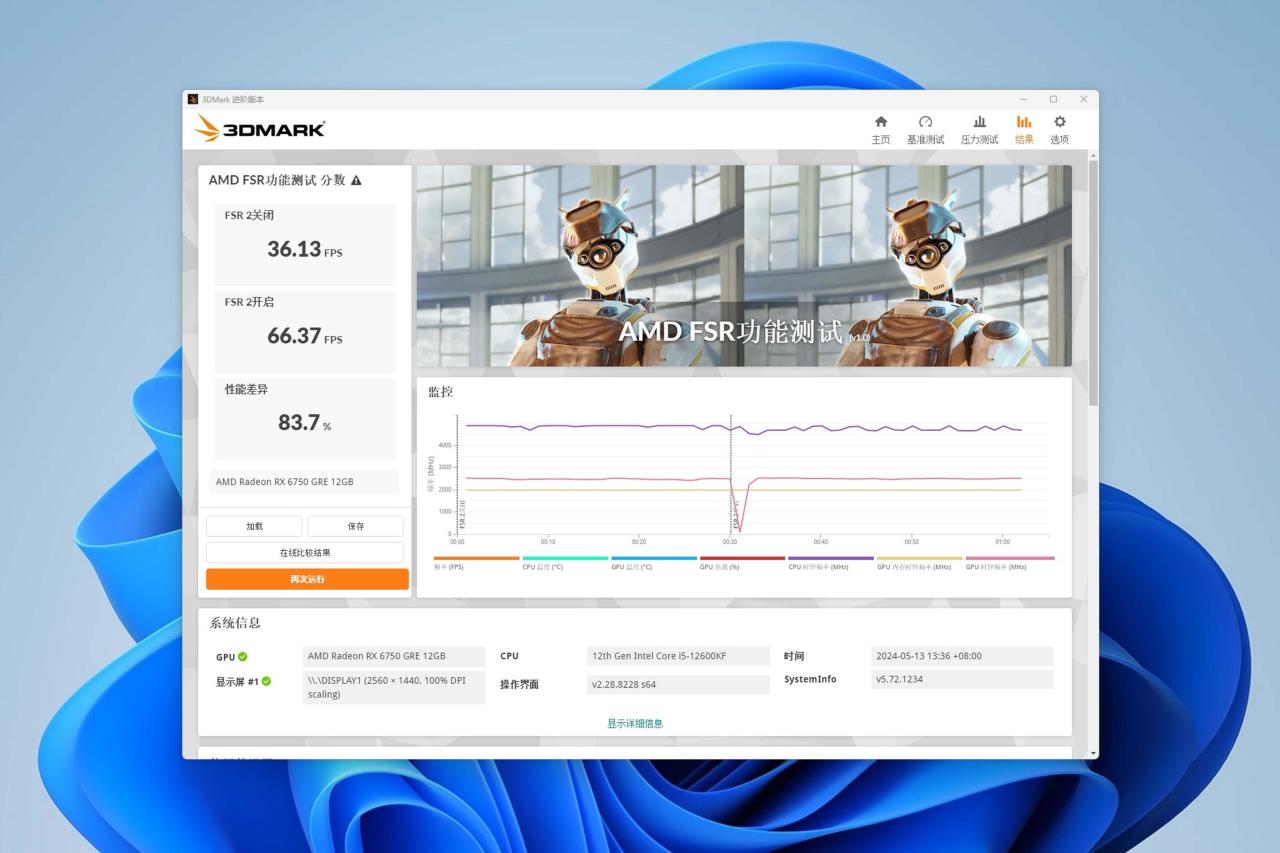The height and width of the screenshot is (853, 1280).
Task: Click the 12th Gen Intel Core i5-12600KF value
Action: (678, 656)
